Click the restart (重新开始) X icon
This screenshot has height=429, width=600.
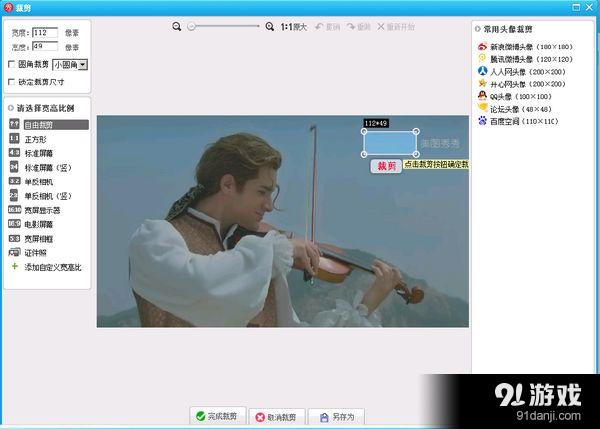click(381, 27)
